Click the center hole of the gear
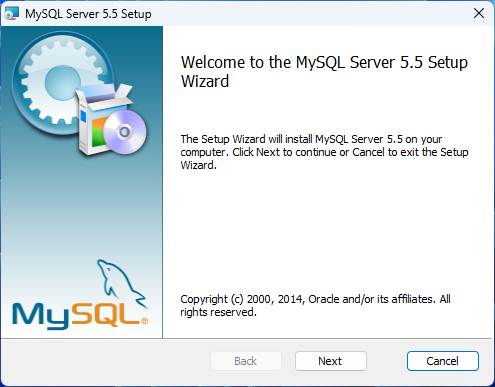The width and height of the screenshot is (495, 387). [63, 82]
